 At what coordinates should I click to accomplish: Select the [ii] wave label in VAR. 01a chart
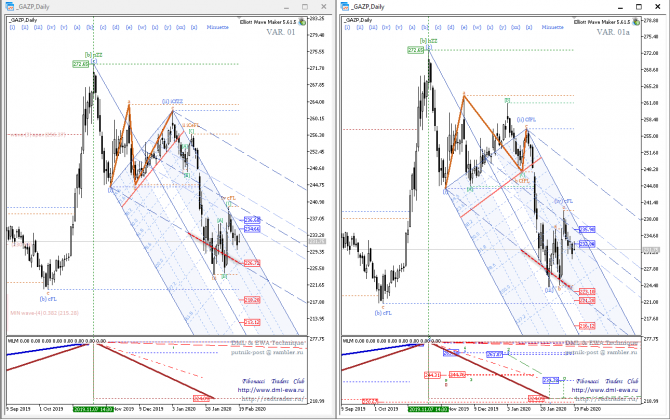(360, 27)
